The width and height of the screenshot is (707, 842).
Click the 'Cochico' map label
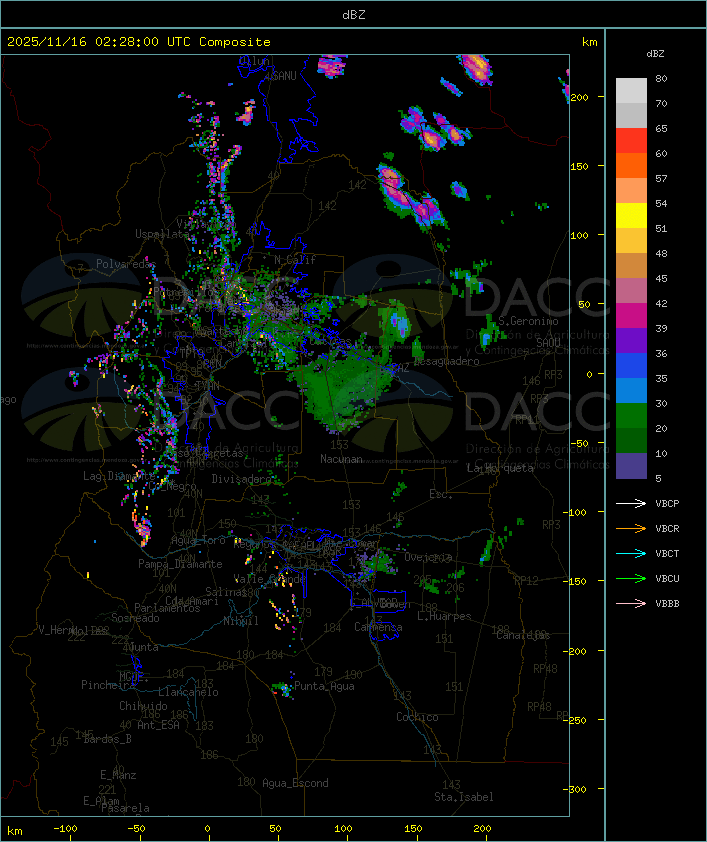coord(417,717)
